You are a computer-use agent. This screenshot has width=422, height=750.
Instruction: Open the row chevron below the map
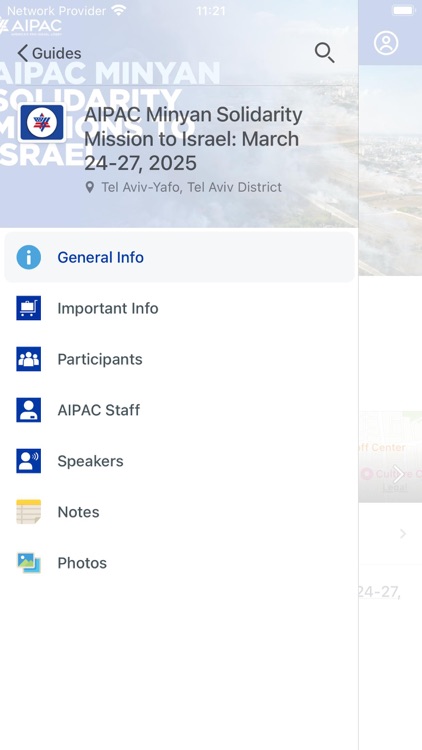pyautogui.click(x=403, y=534)
